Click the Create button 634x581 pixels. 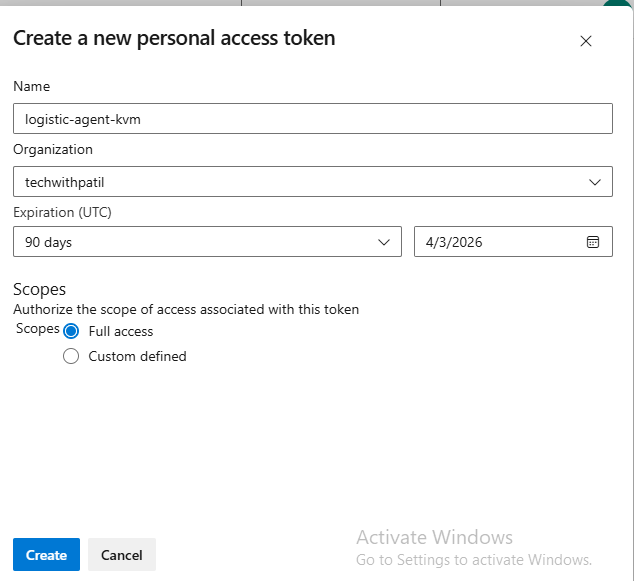tap(46, 555)
